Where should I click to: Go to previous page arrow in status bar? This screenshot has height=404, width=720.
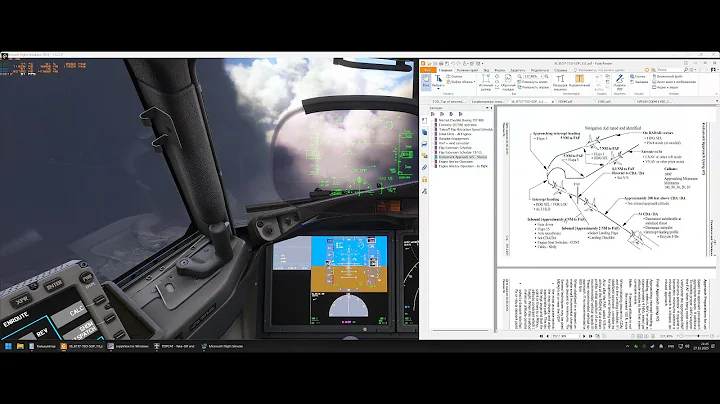[x=548, y=336]
